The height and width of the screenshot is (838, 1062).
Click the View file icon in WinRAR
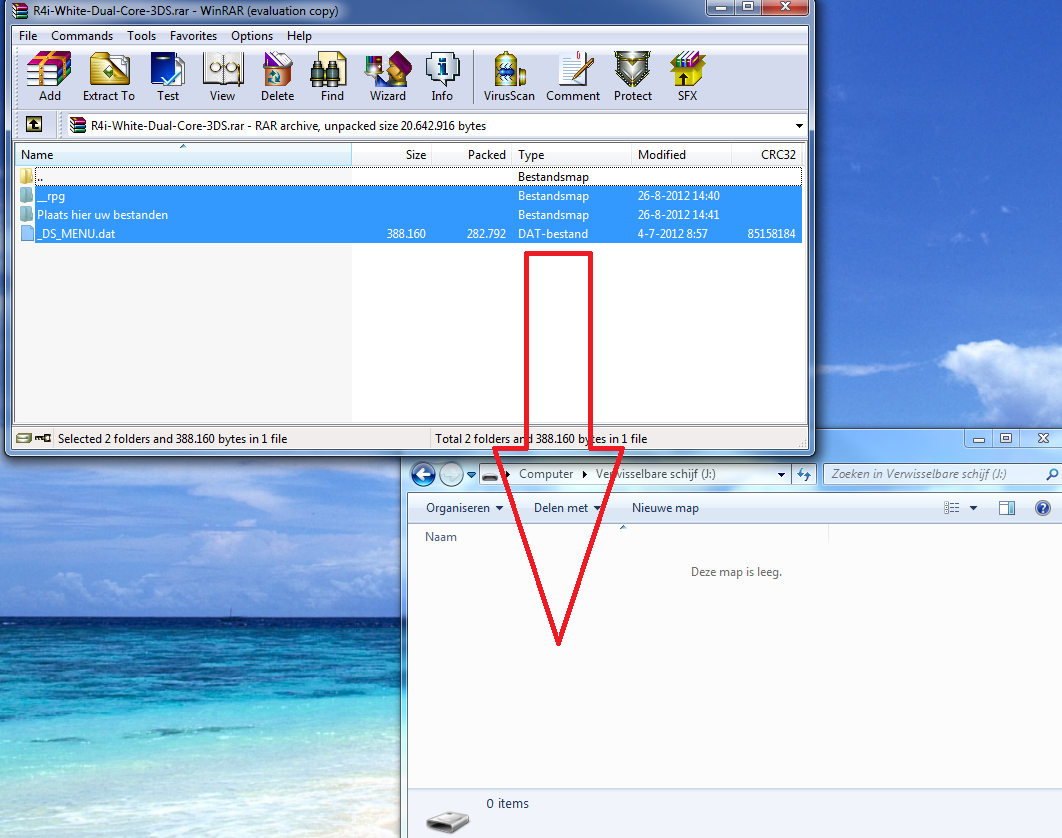[x=222, y=77]
